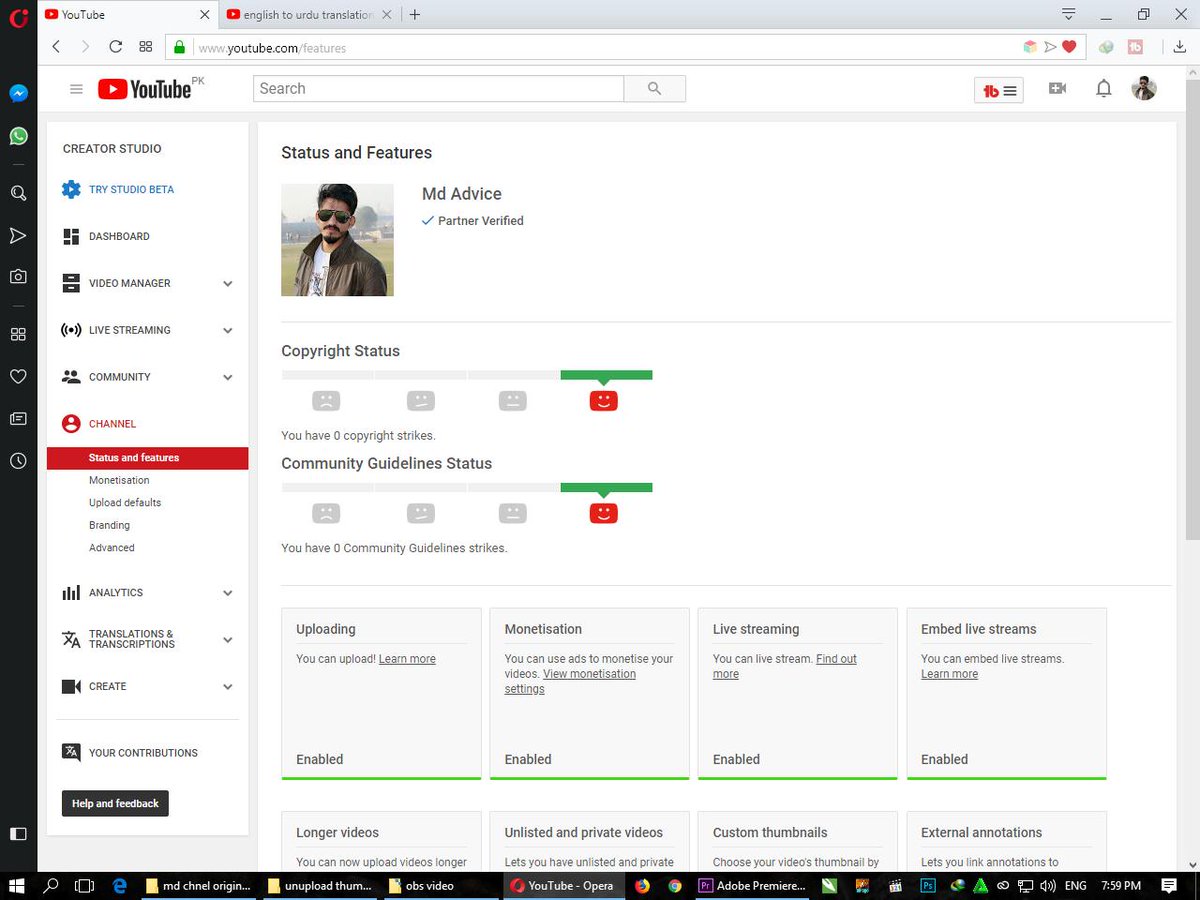1200x900 pixels.
Task: Click Partner Verified status text
Action: [481, 221]
